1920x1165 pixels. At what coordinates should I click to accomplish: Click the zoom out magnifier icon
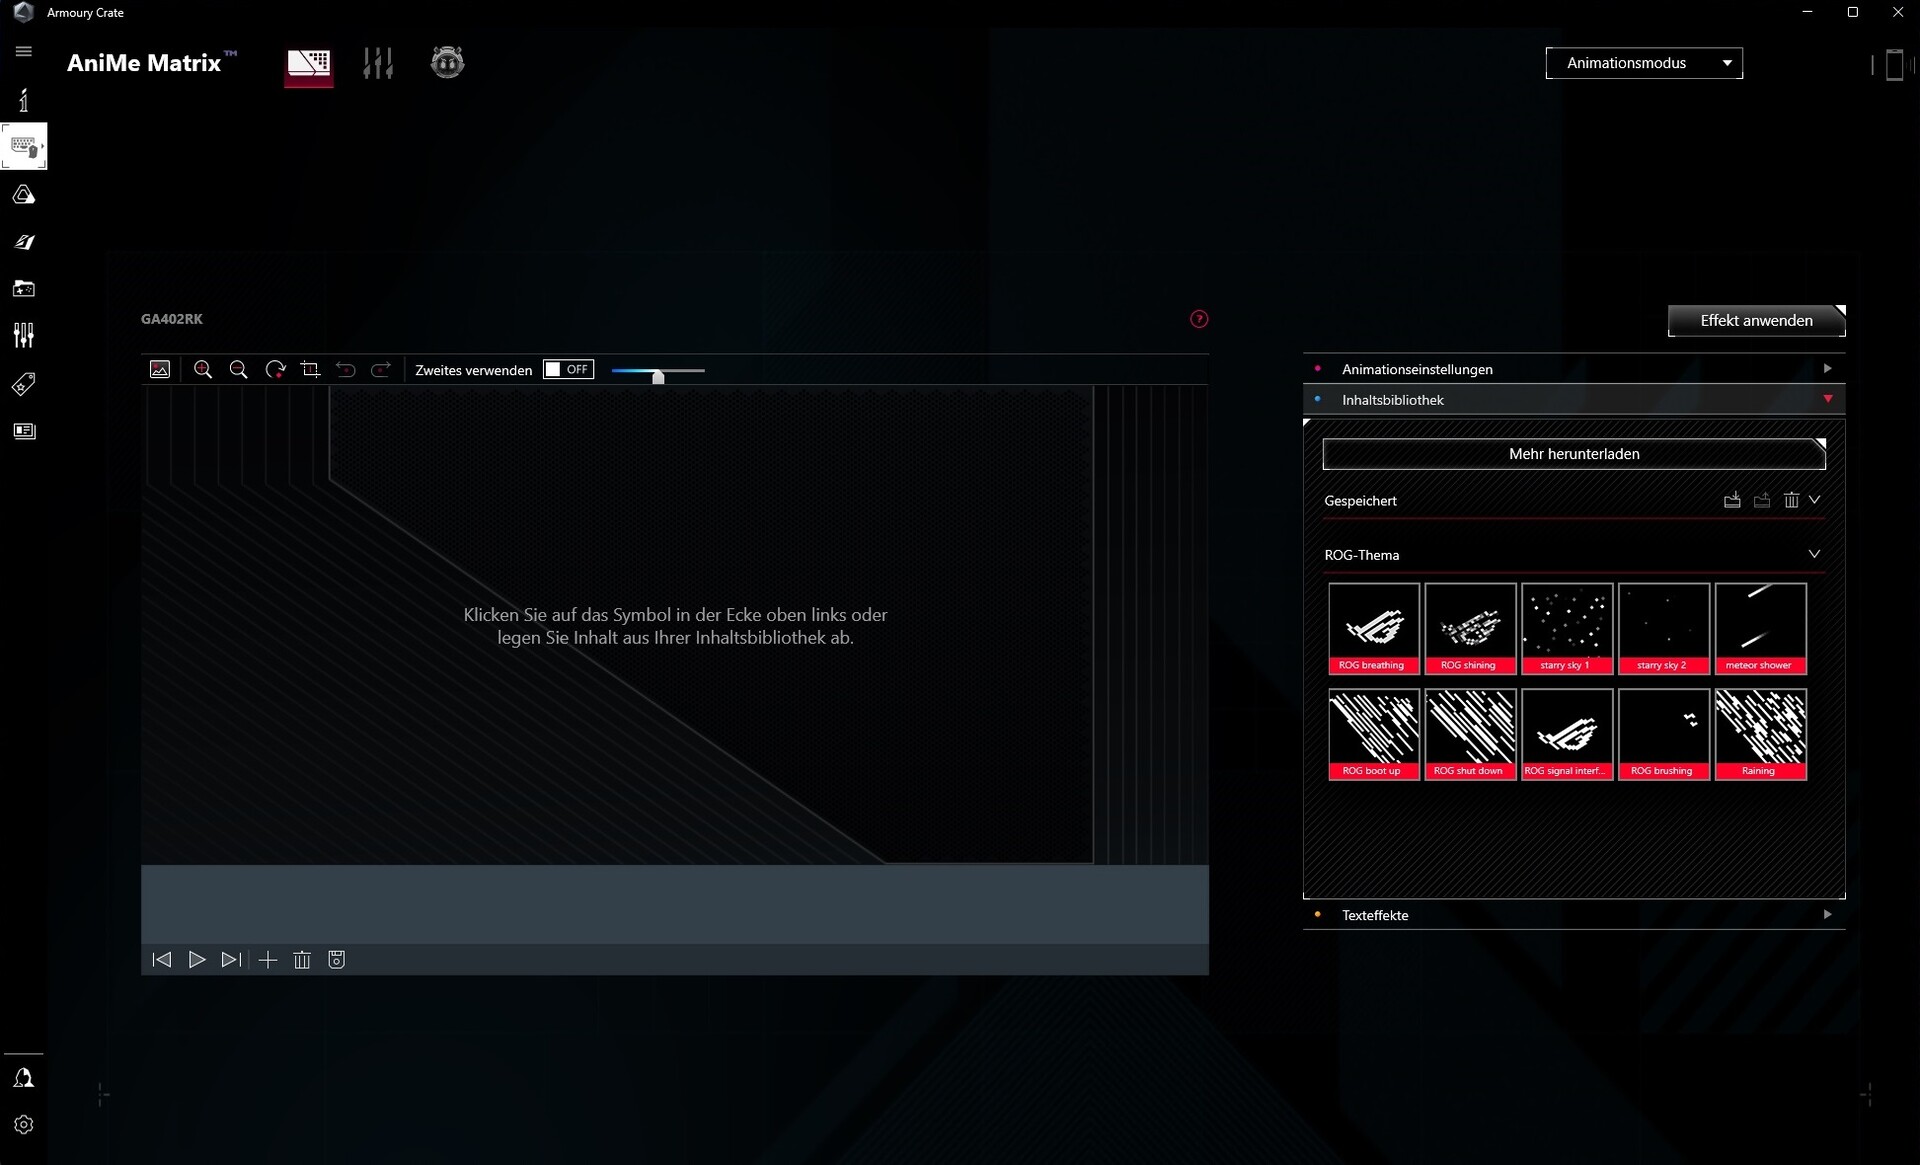pos(238,369)
